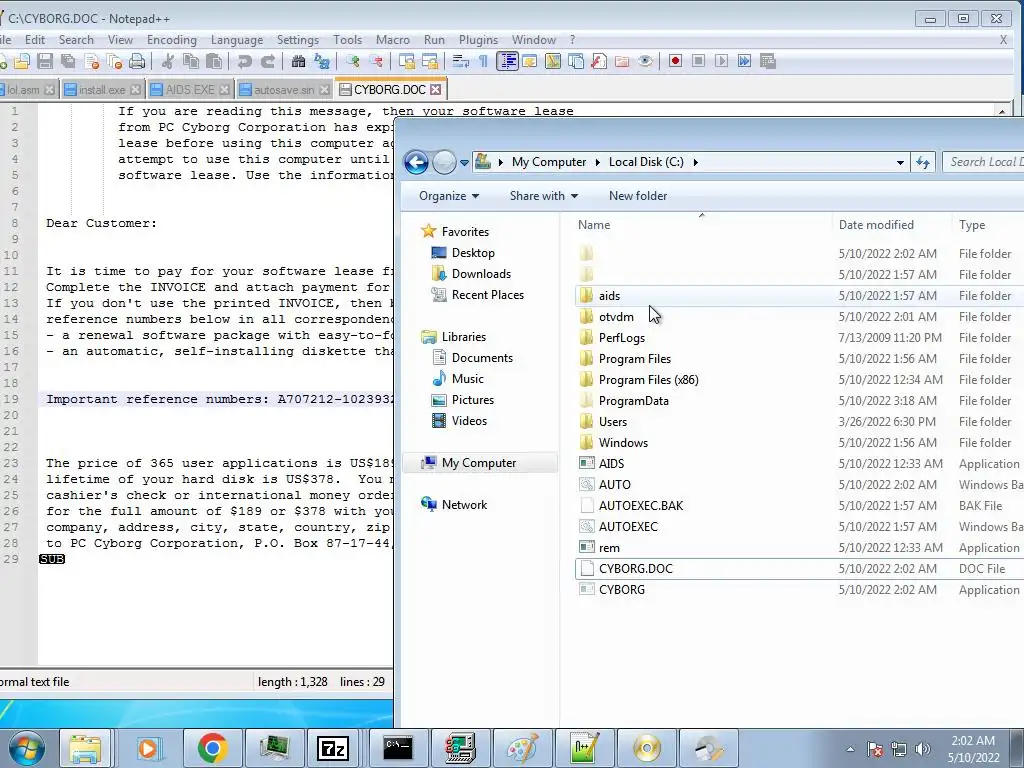Screen dimensions: 1024x768
Task: Start macro recording with the red record icon
Action: 675,61
